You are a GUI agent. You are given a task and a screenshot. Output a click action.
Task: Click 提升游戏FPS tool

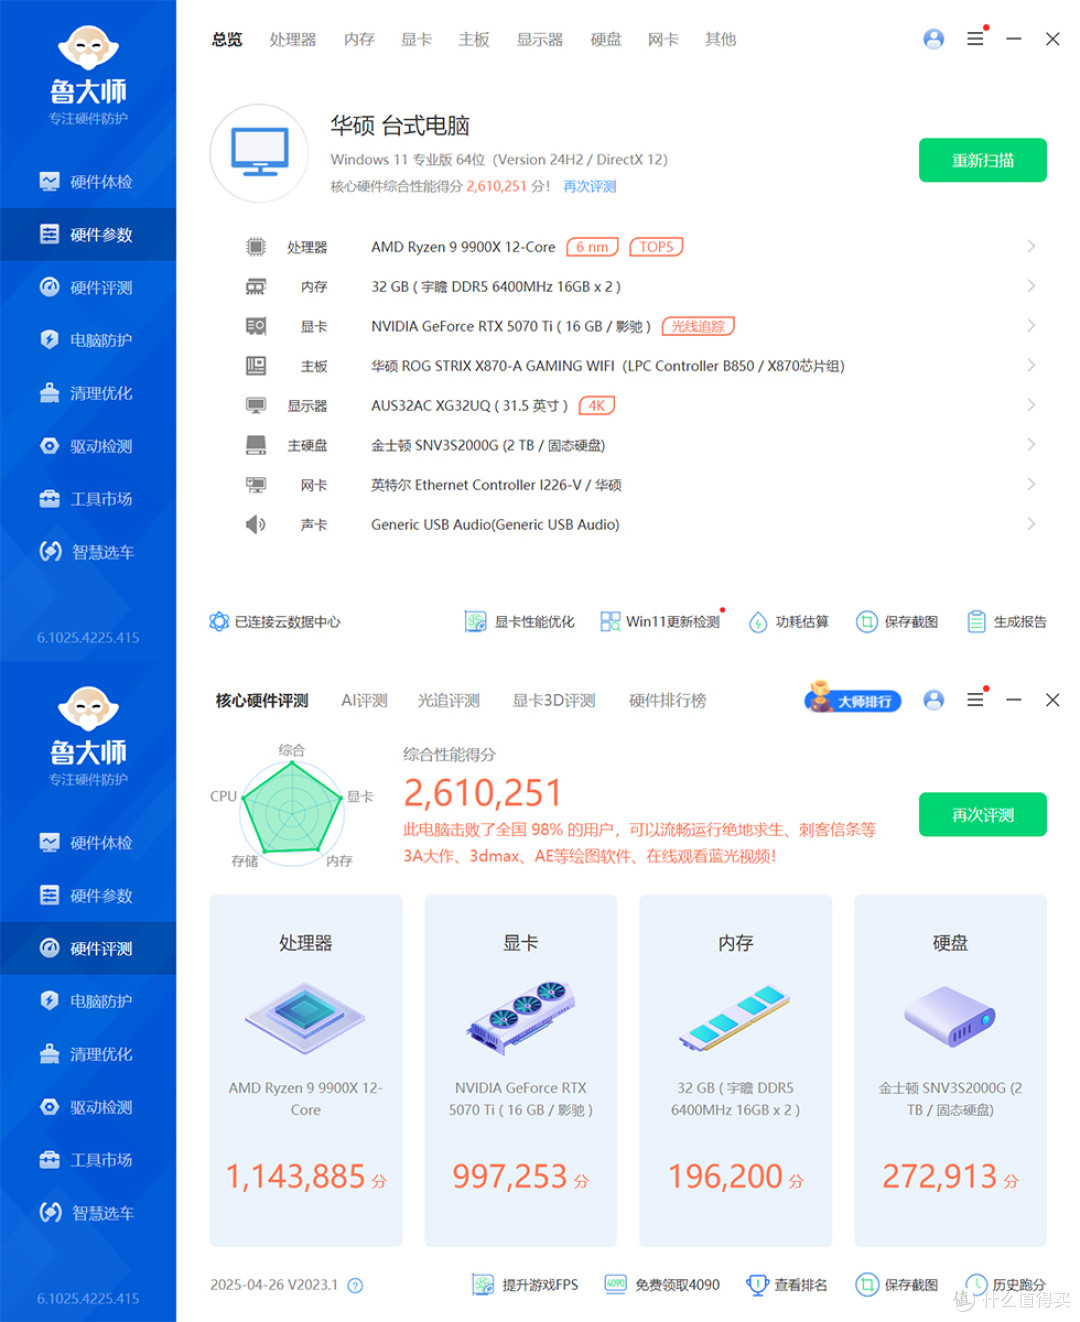coord(526,1285)
